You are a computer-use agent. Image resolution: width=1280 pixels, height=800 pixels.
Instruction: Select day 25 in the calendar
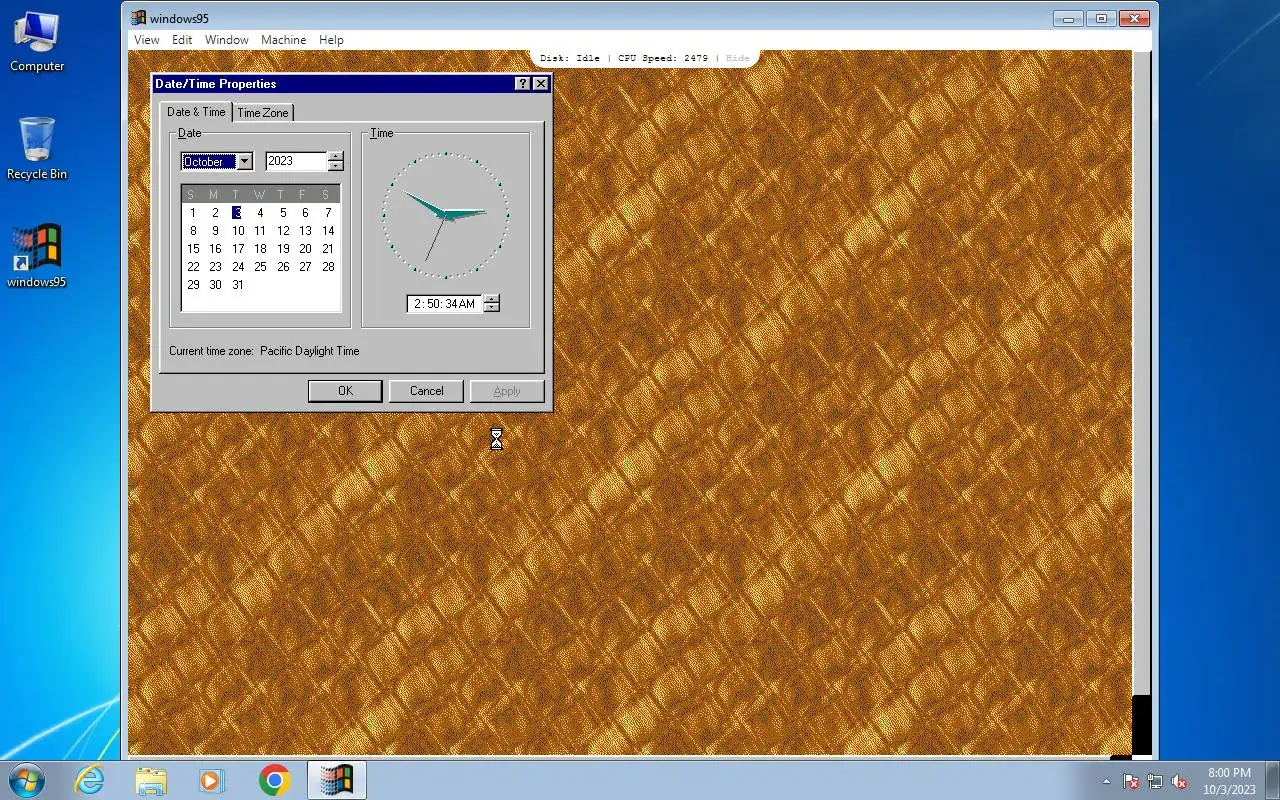point(260,267)
